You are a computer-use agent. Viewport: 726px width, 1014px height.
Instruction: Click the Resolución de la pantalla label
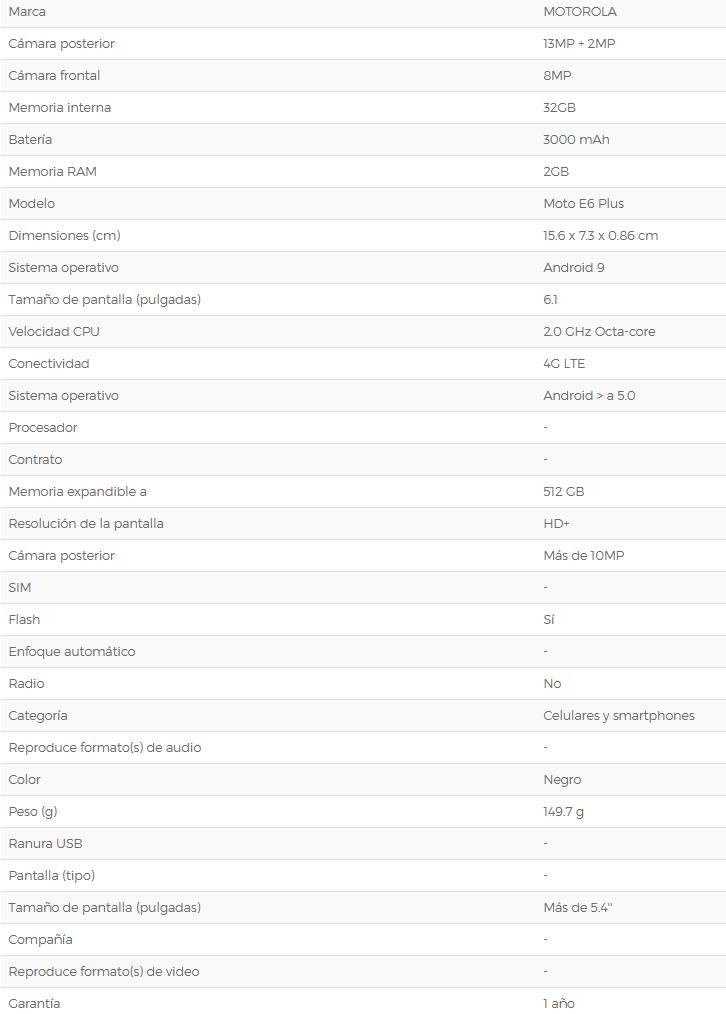(x=86, y=524)
